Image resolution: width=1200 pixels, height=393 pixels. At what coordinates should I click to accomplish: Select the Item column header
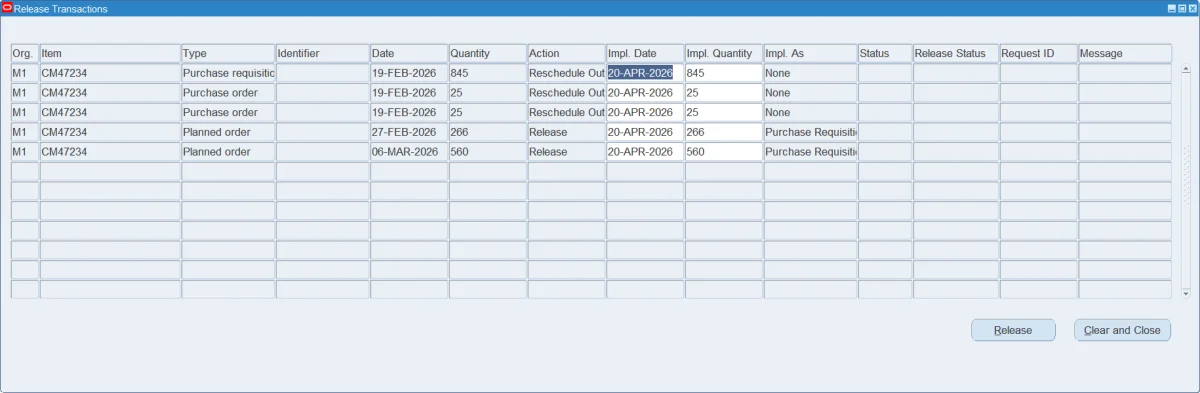coord(110,53)
